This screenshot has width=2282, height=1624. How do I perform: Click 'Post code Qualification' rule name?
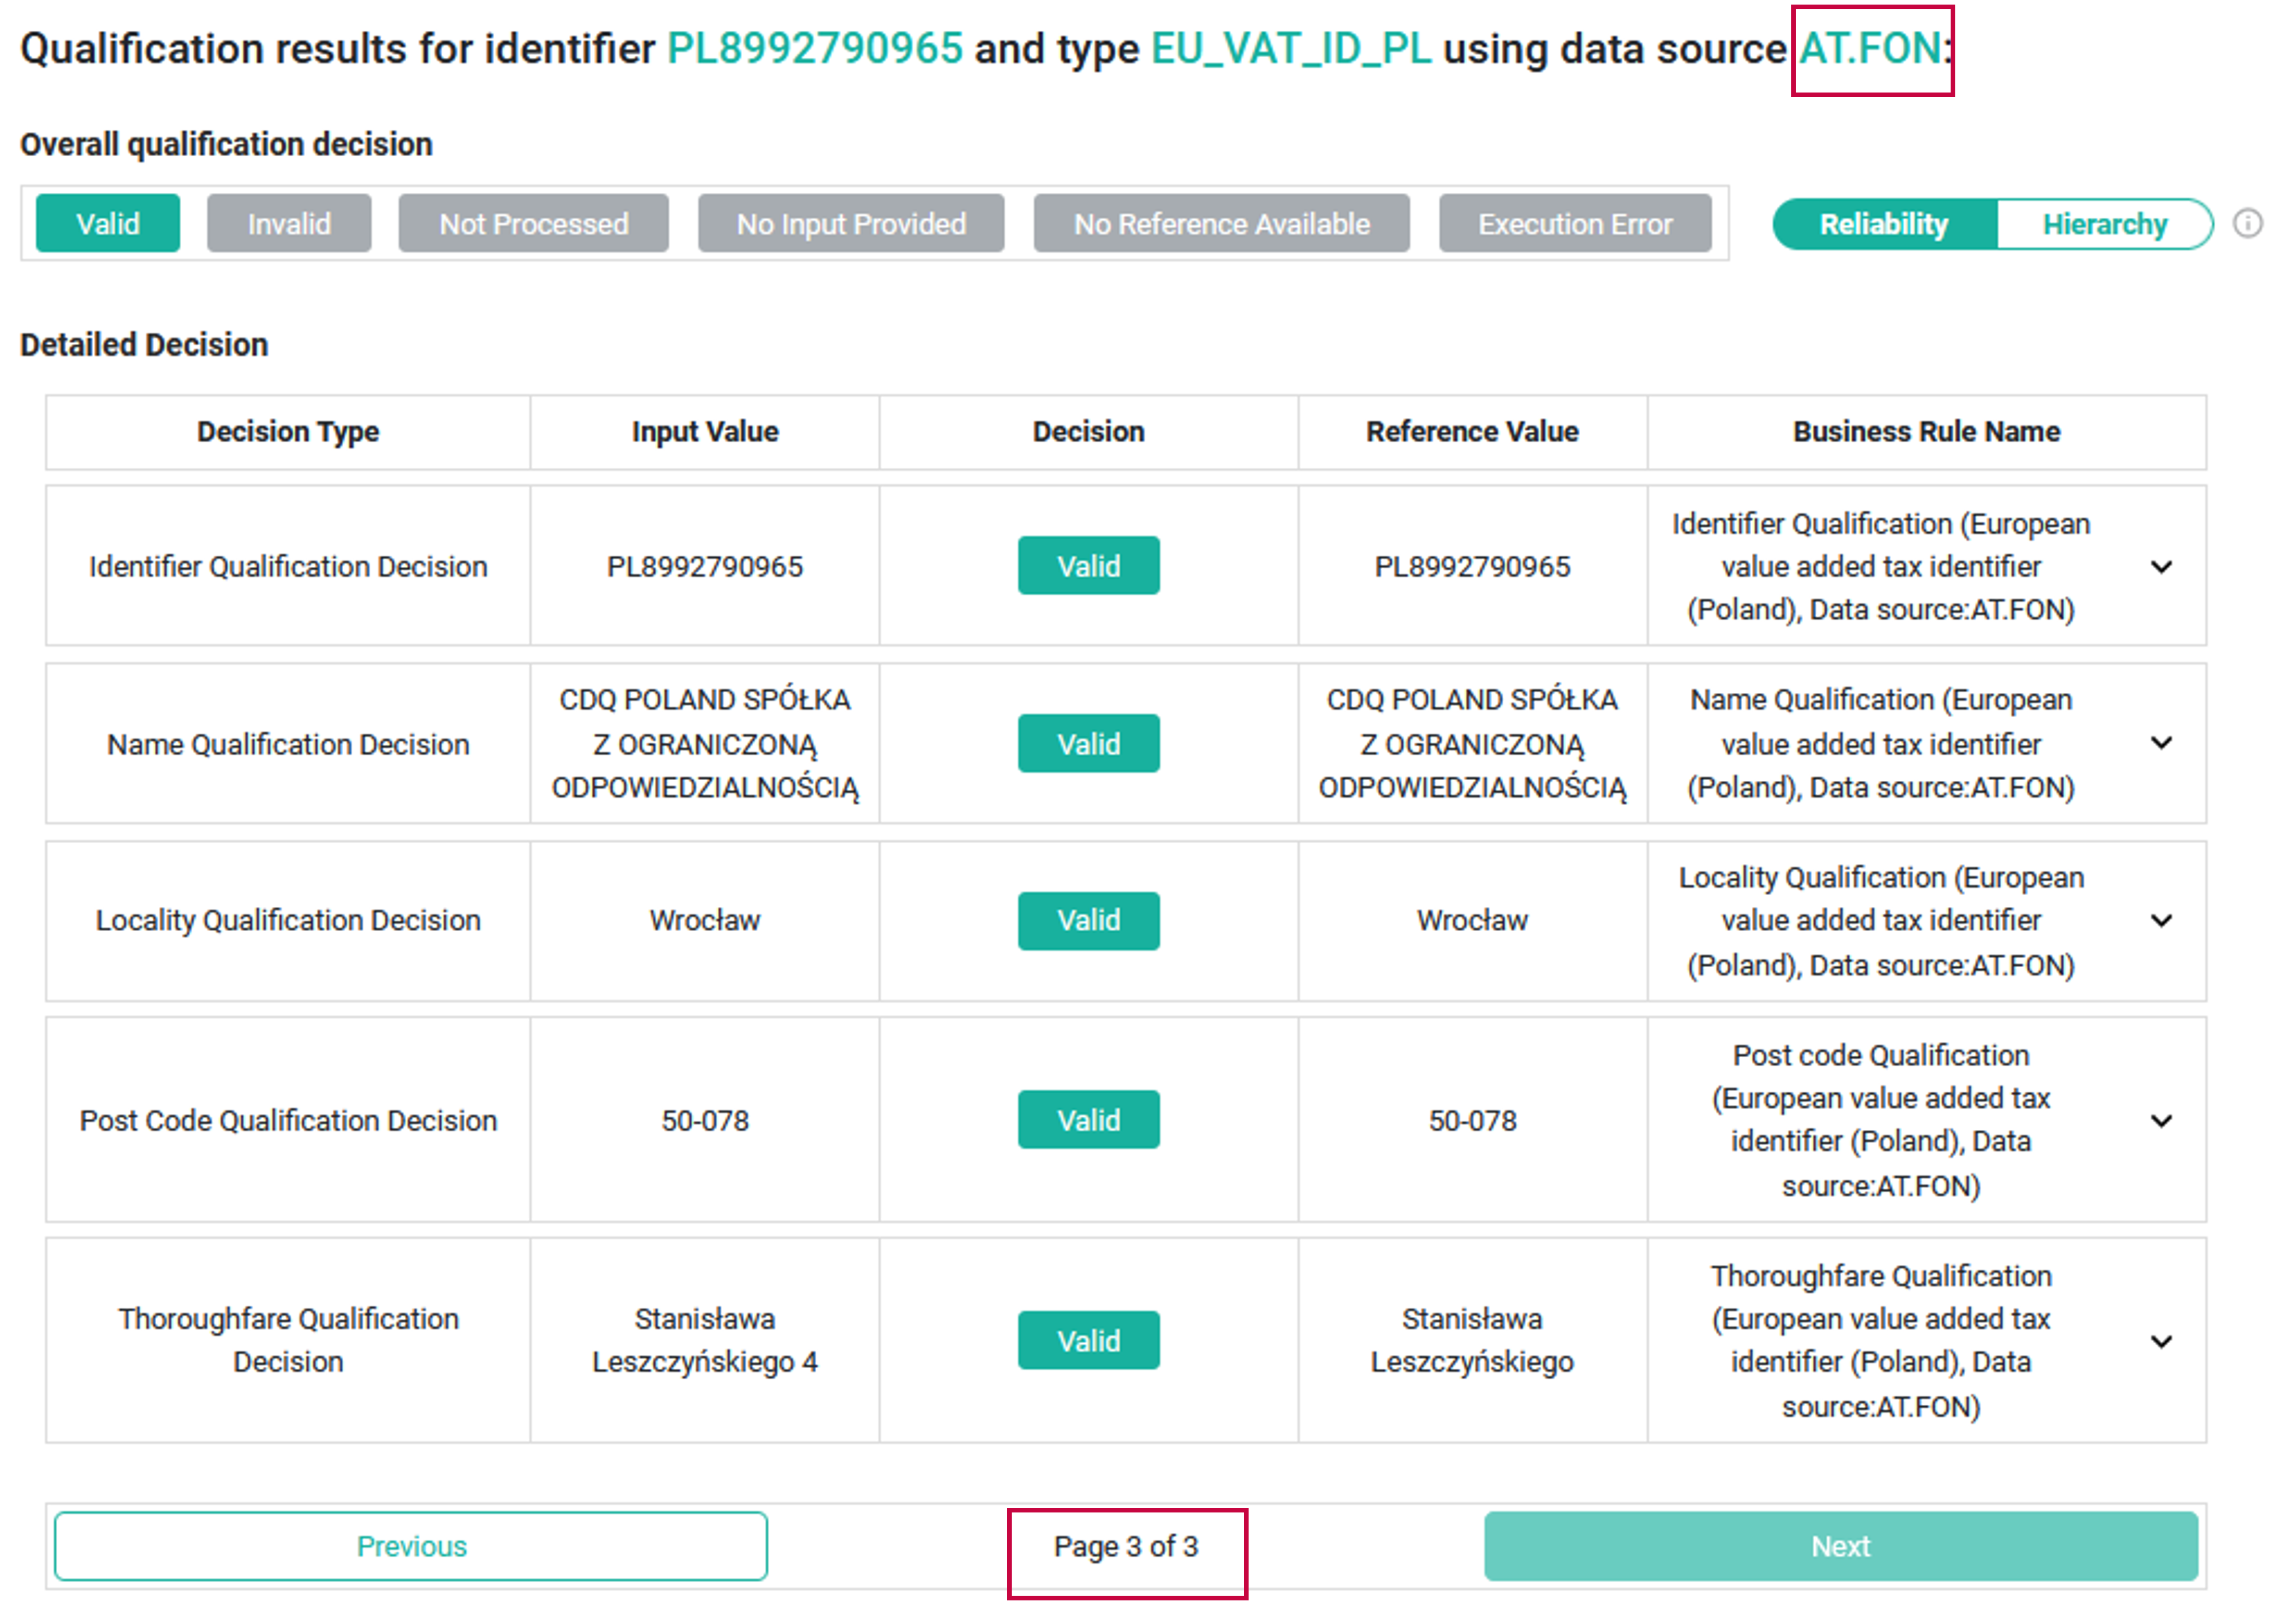tap(1881, 1121)
